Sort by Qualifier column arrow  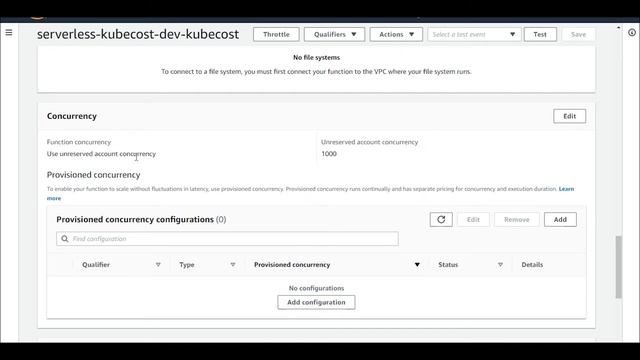(x=158, y=264)
